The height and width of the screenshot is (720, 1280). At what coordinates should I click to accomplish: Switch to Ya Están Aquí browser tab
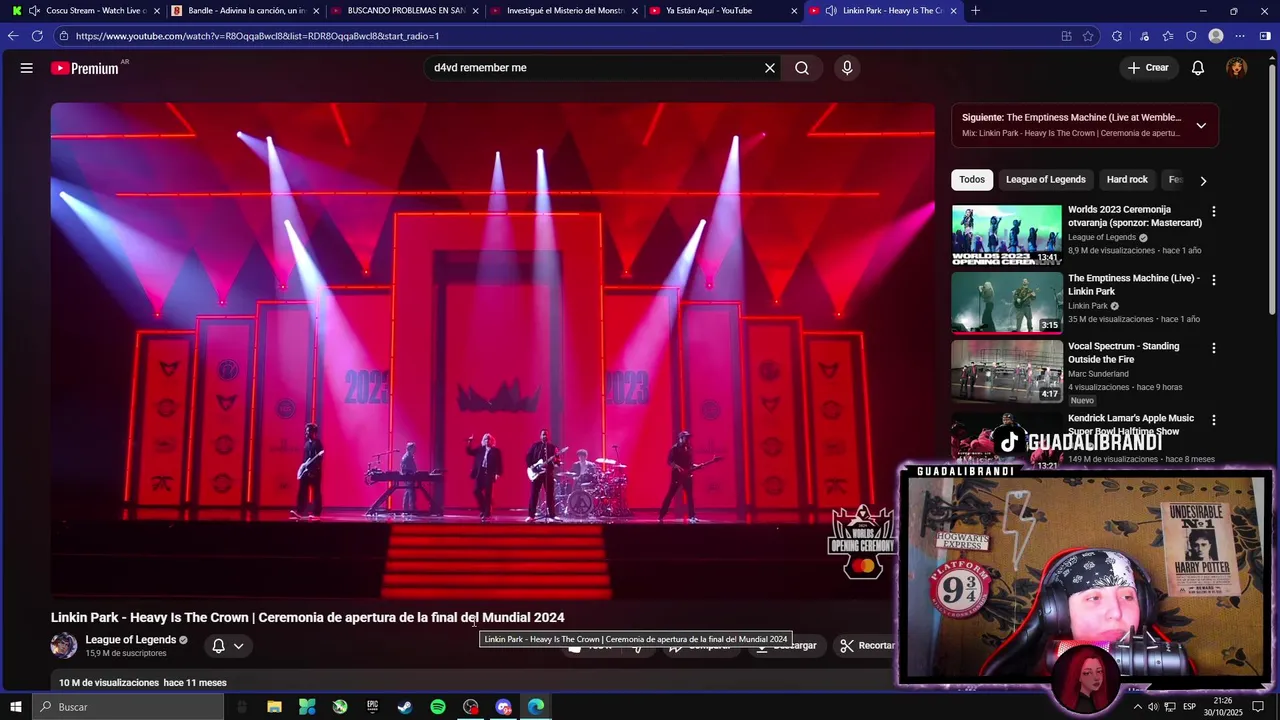coord(723,11)
